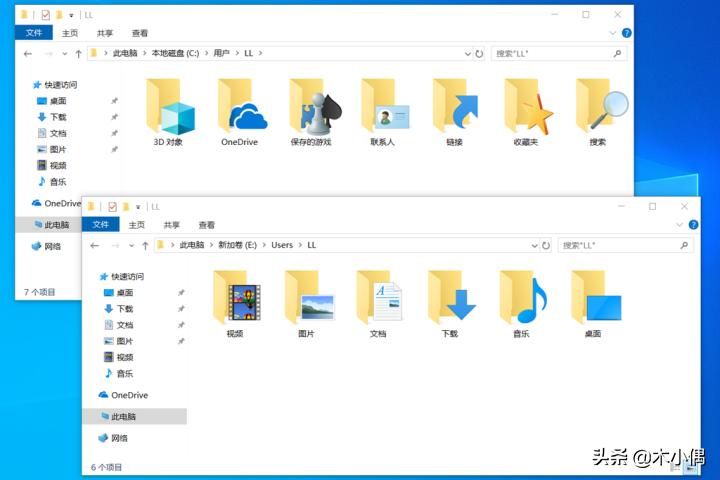The width and height of the screenshot is (720, 480).
Task: Select OneDrive in front window sidebar
Action: point(124,395)
